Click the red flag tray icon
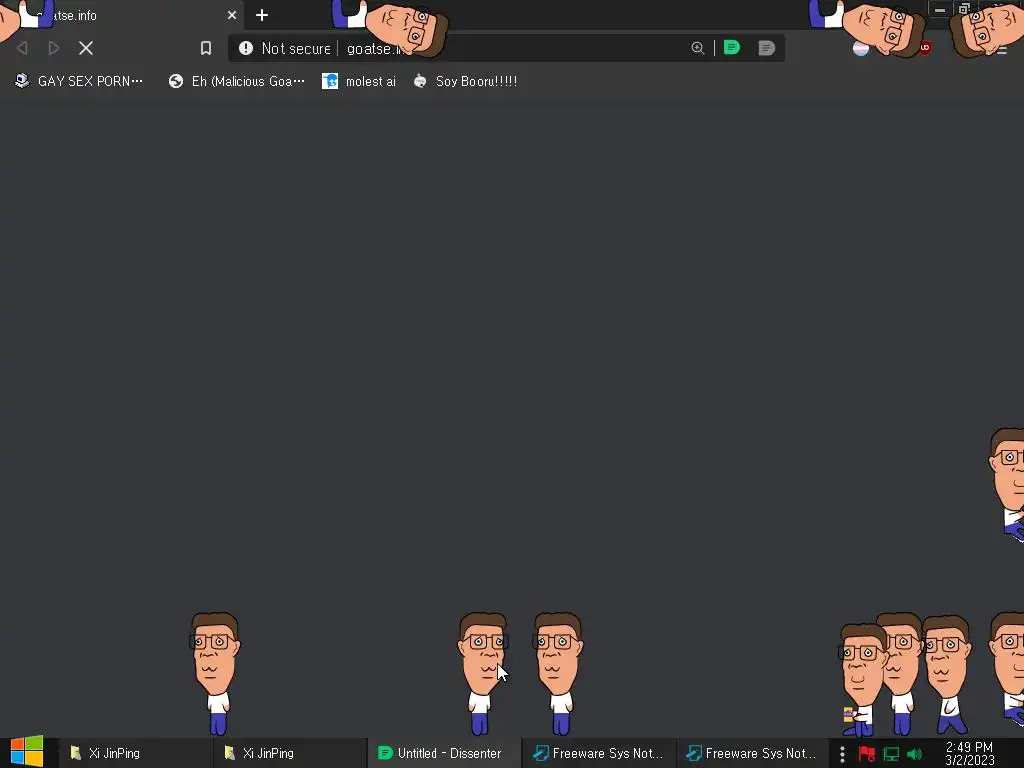This screenshot has height=768, width=1024. click(867, 754)
